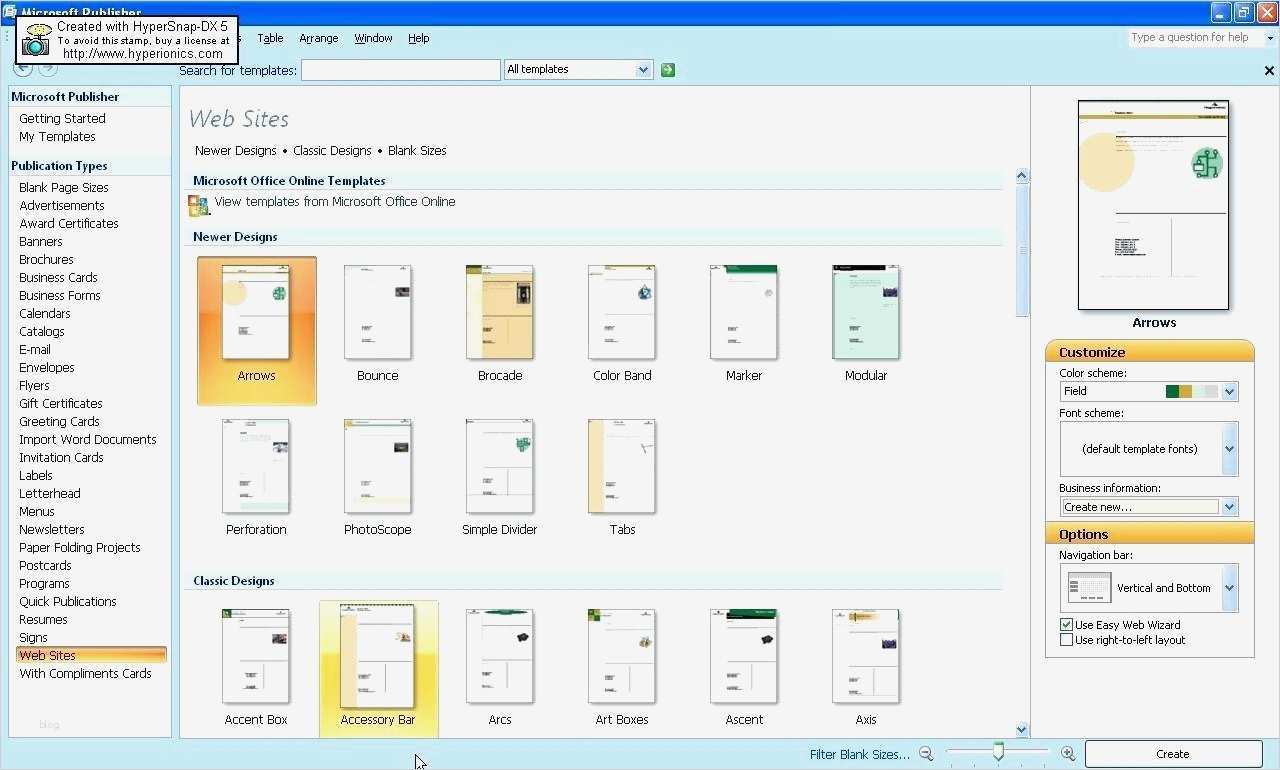Select With Compliments Cards in the sidebar
Viewport: 1280px width, 770px height.
tap(85, 674)
